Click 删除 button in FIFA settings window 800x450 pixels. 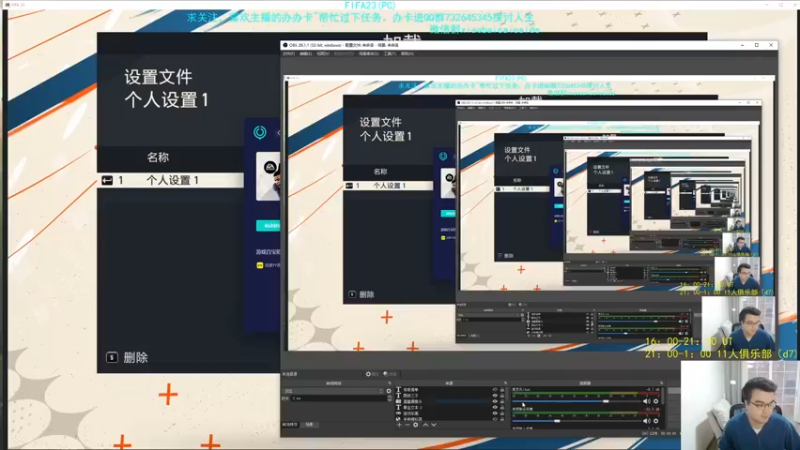(128, 357)
